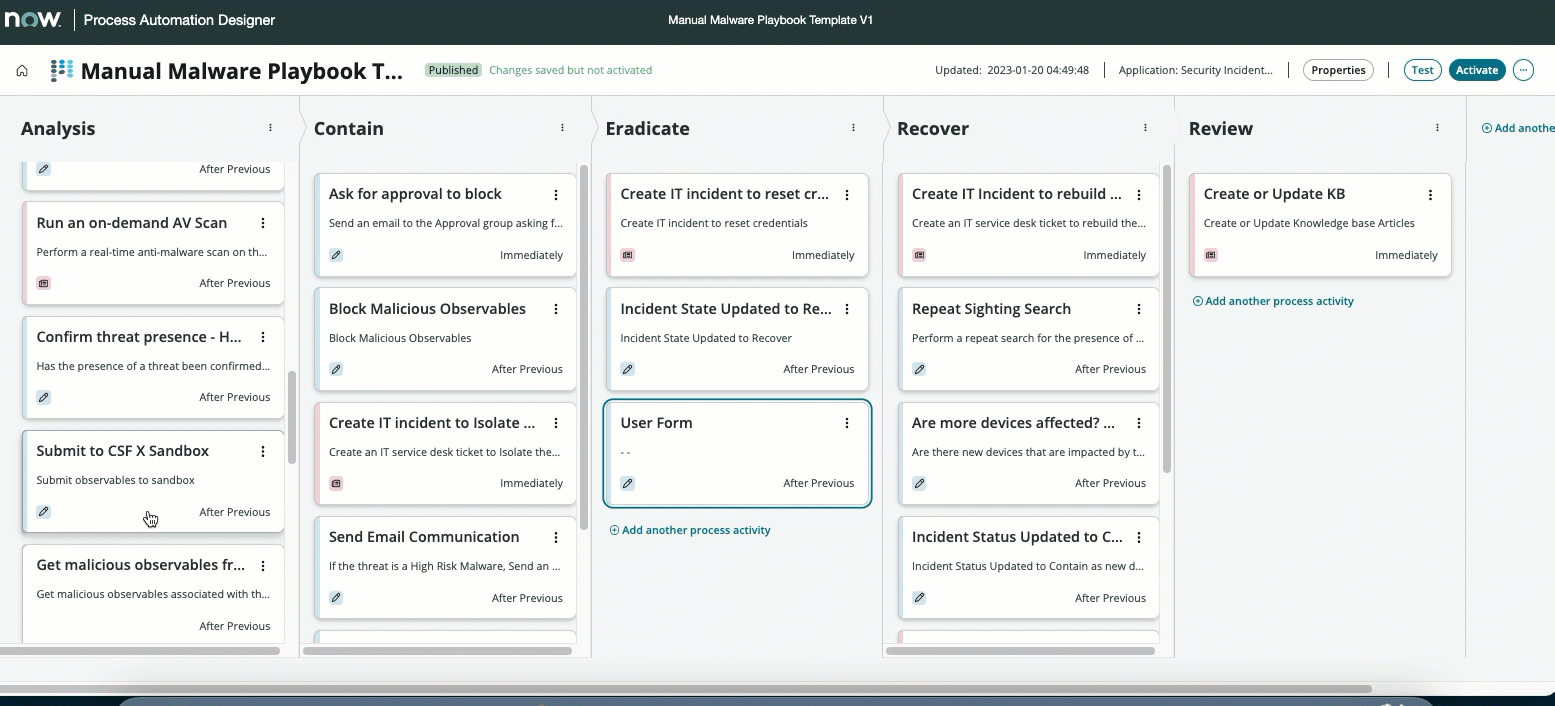Click the Published status badge
The image size is (1555, 706).
pos(453,70)
